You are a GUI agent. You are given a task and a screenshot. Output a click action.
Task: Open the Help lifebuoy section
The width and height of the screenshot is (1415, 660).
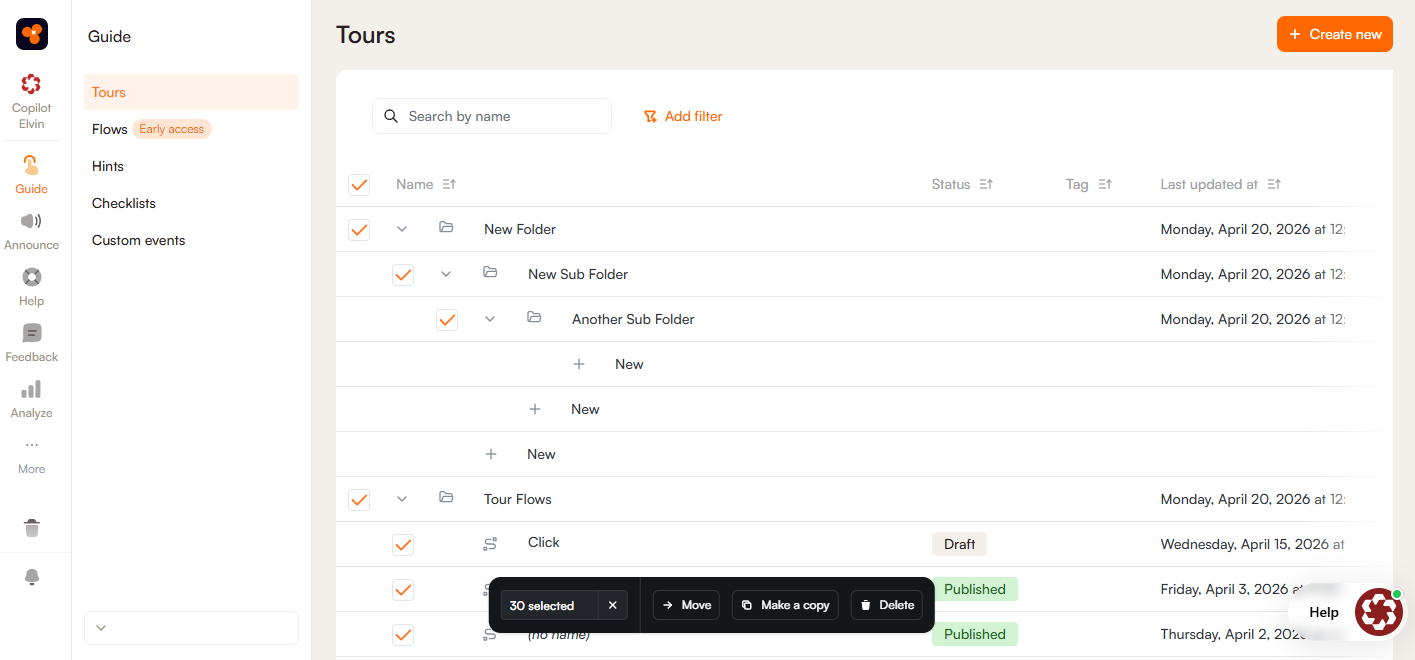(31, 278)
